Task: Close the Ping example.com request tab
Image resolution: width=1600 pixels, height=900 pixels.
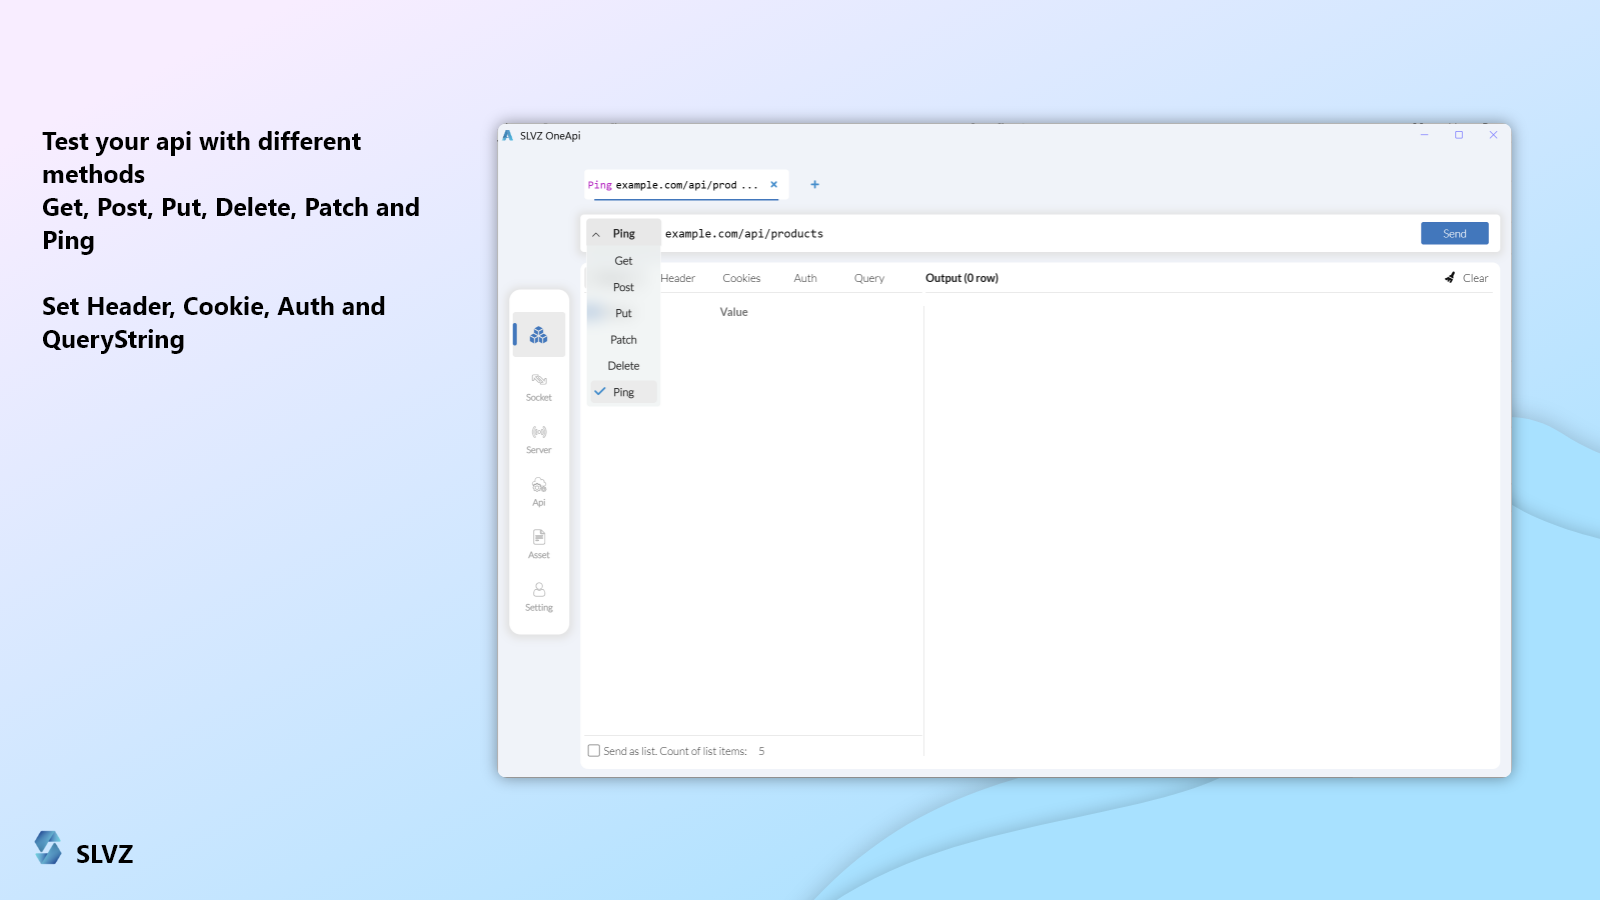Action: [774, 185]
